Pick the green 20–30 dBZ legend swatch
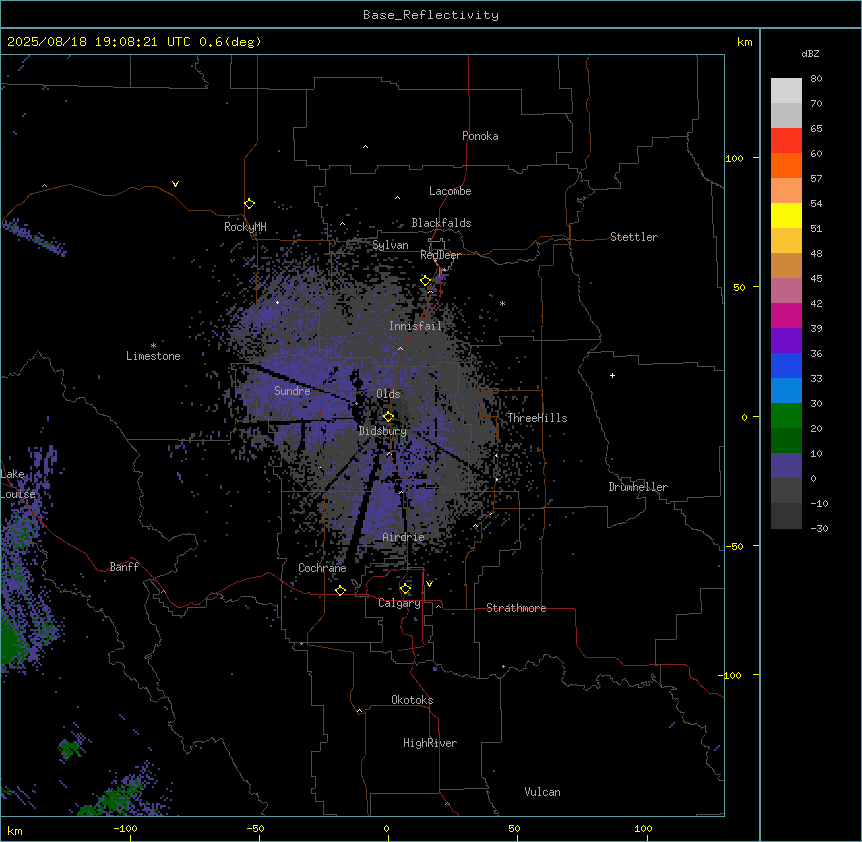862x842 pixels. tap(786, 416)
